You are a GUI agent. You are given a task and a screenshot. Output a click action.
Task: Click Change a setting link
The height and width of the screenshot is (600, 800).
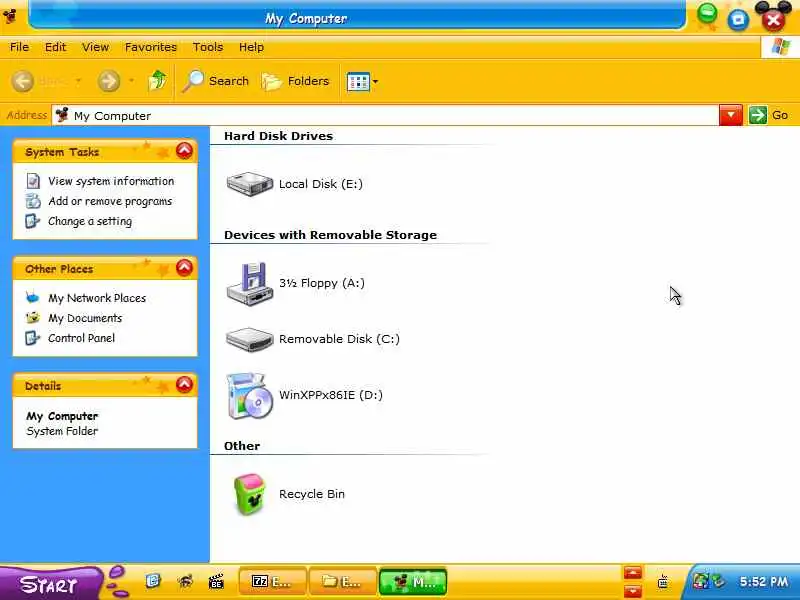coord(90,221)
